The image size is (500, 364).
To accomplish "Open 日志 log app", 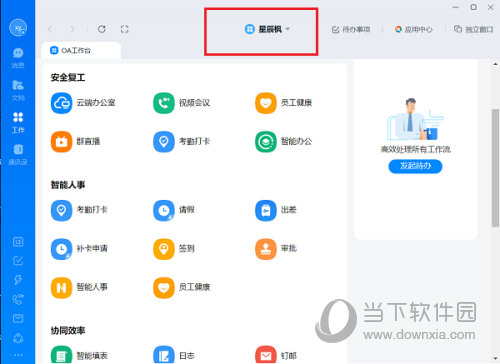I will point(174,355).
